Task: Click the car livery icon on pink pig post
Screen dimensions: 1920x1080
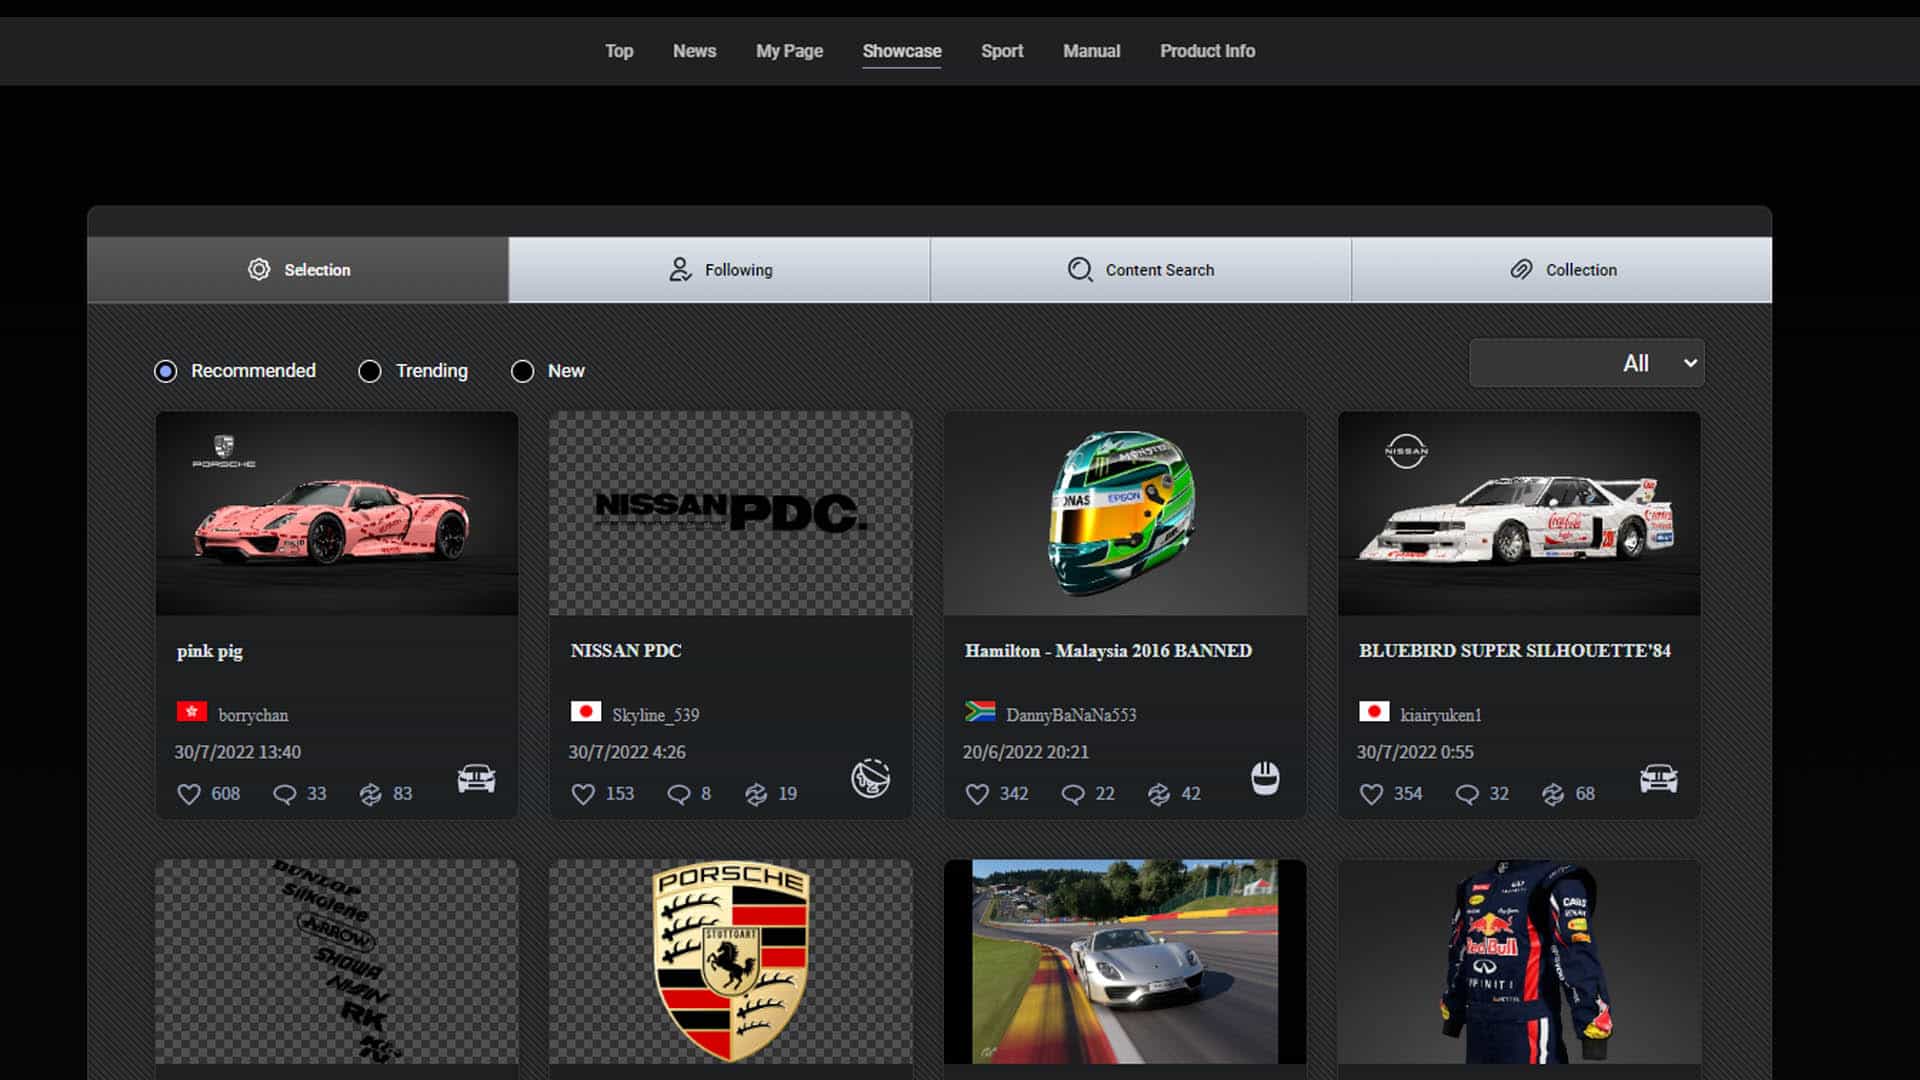Action: (x=476, y=778)
